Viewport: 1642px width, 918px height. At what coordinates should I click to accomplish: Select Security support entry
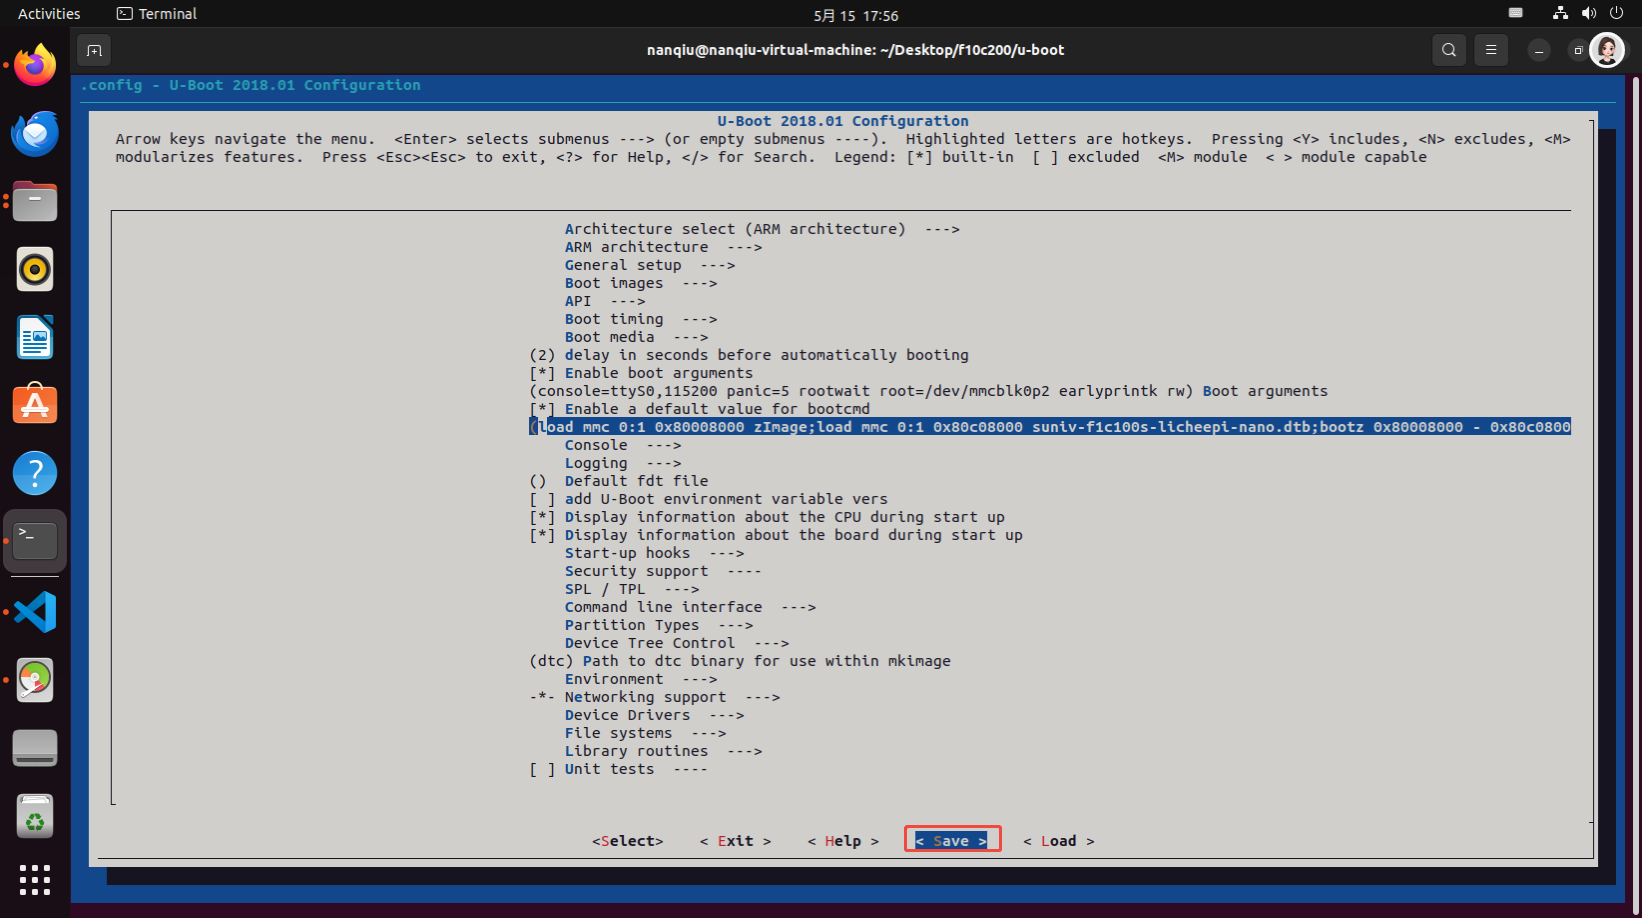click(x=663, y=571)
